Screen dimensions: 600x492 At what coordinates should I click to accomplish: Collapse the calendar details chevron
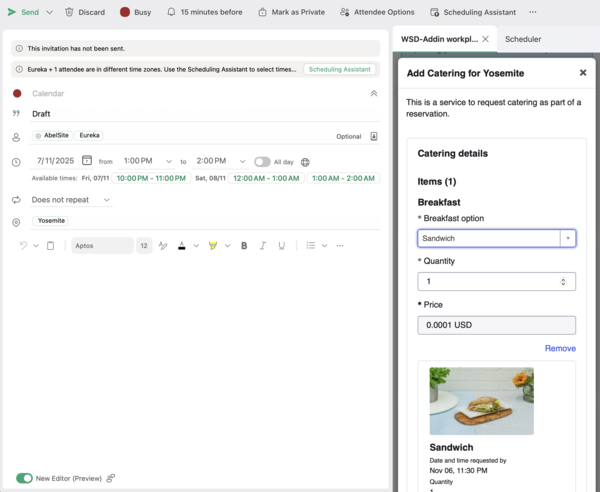click(374, 93)
